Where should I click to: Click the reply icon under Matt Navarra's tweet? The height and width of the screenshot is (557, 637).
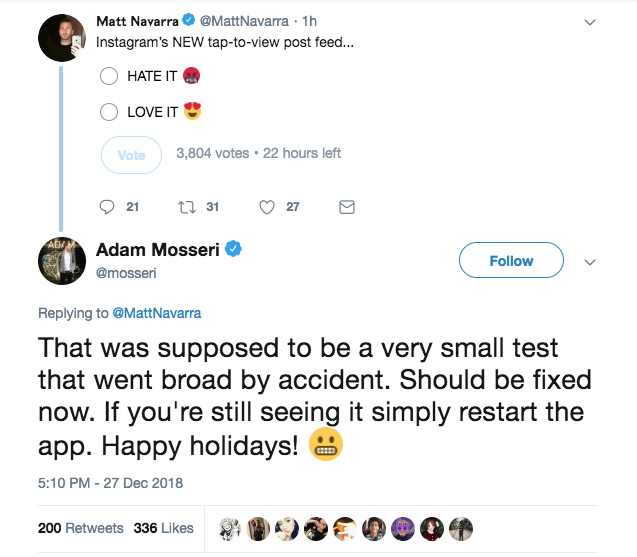(107, 207)
